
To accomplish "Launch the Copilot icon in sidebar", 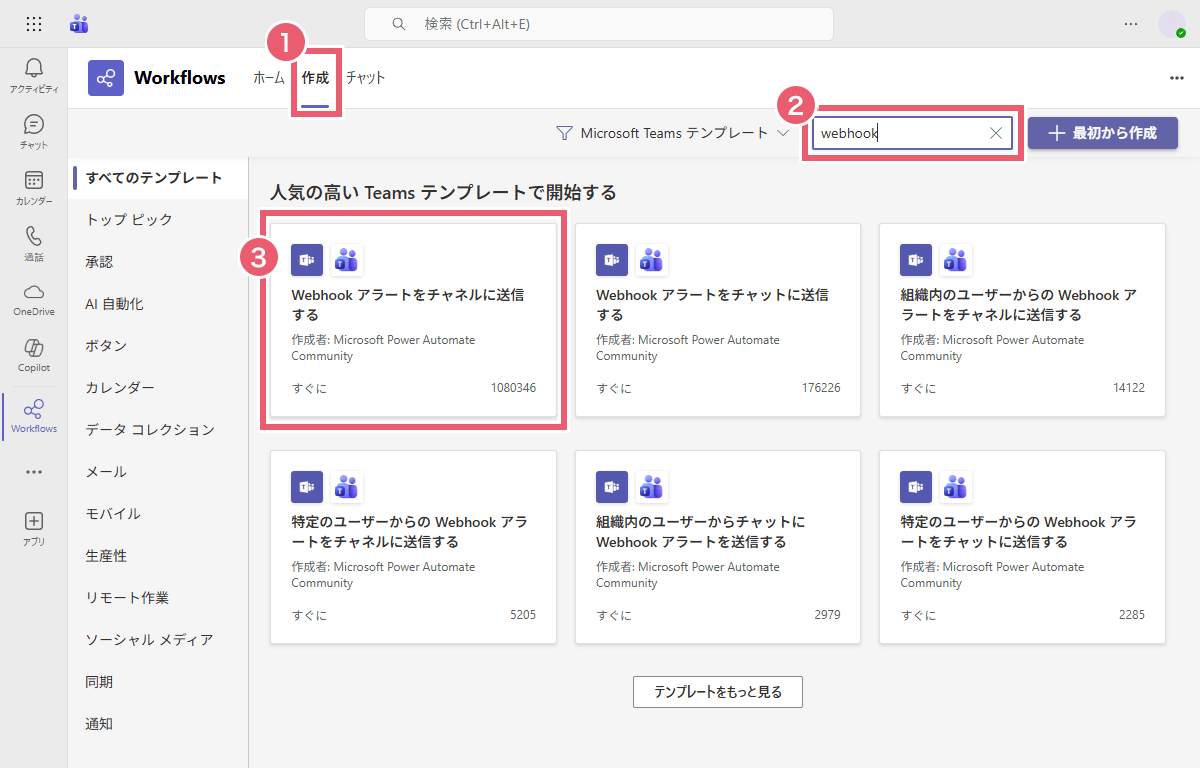I will 34,349.
